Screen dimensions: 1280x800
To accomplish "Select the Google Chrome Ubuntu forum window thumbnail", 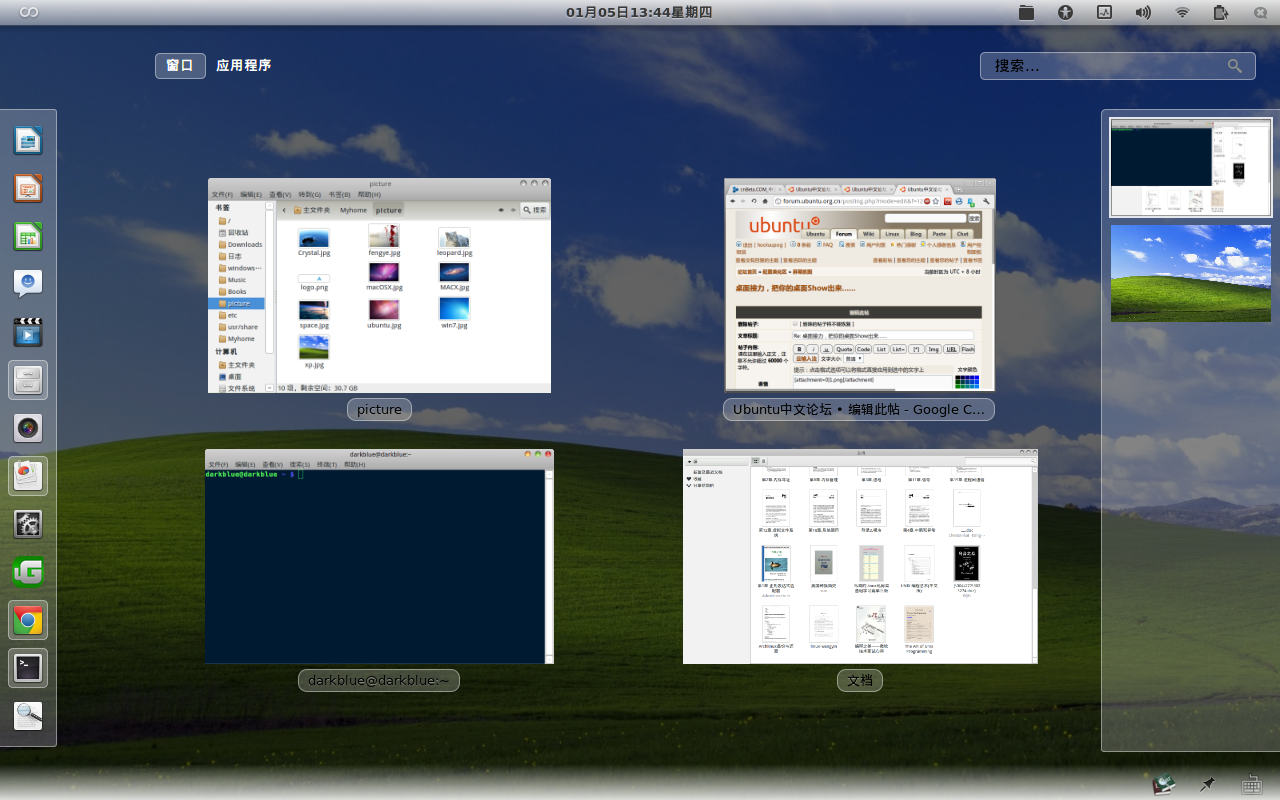I will [860, 285].
